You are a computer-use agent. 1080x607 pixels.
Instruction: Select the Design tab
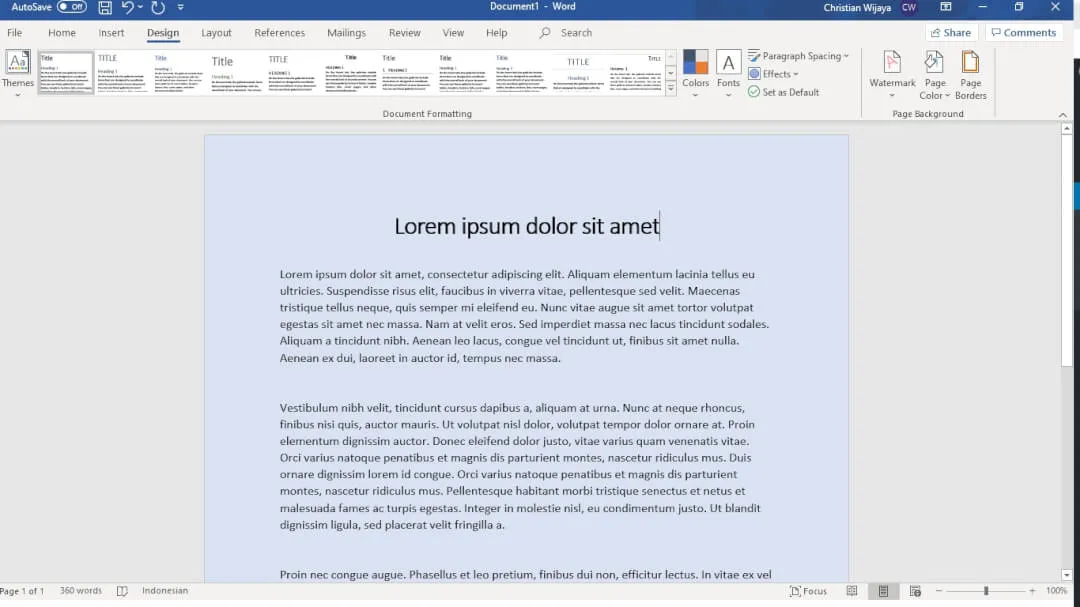(x=163, y=32)
